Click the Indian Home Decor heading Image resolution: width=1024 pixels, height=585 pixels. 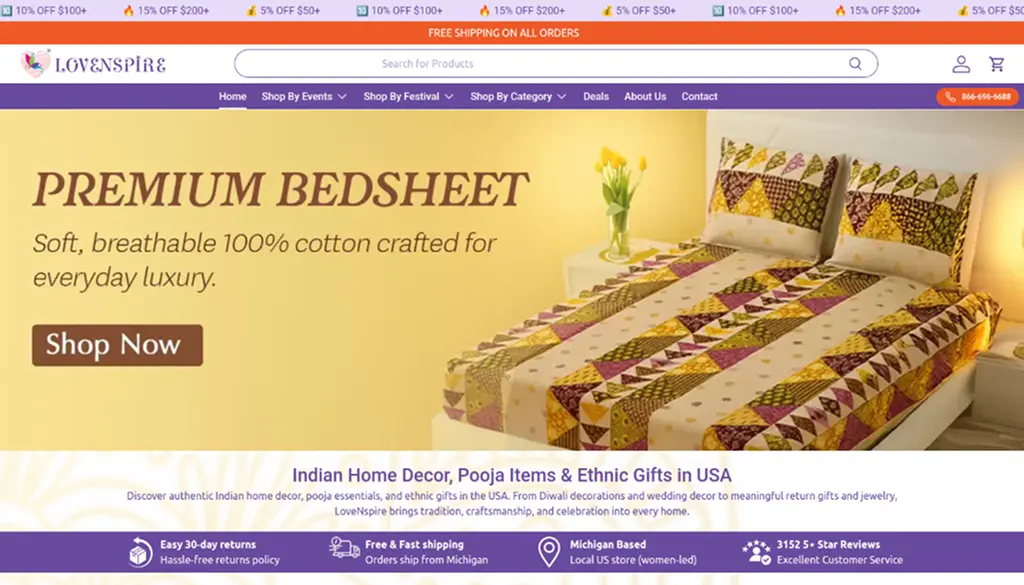pos(511,475)
